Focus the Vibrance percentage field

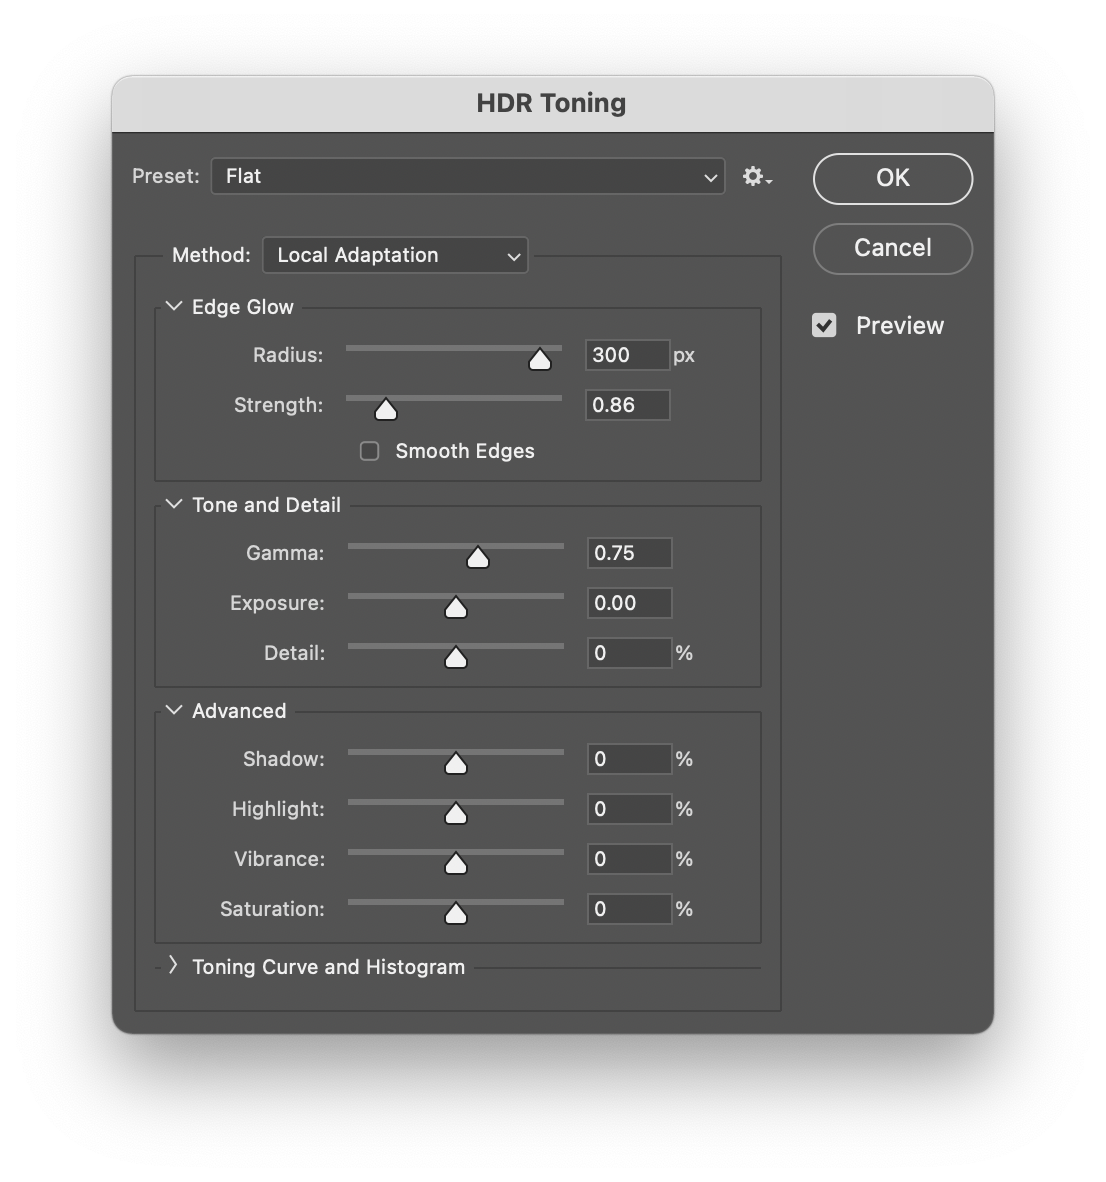630,859
